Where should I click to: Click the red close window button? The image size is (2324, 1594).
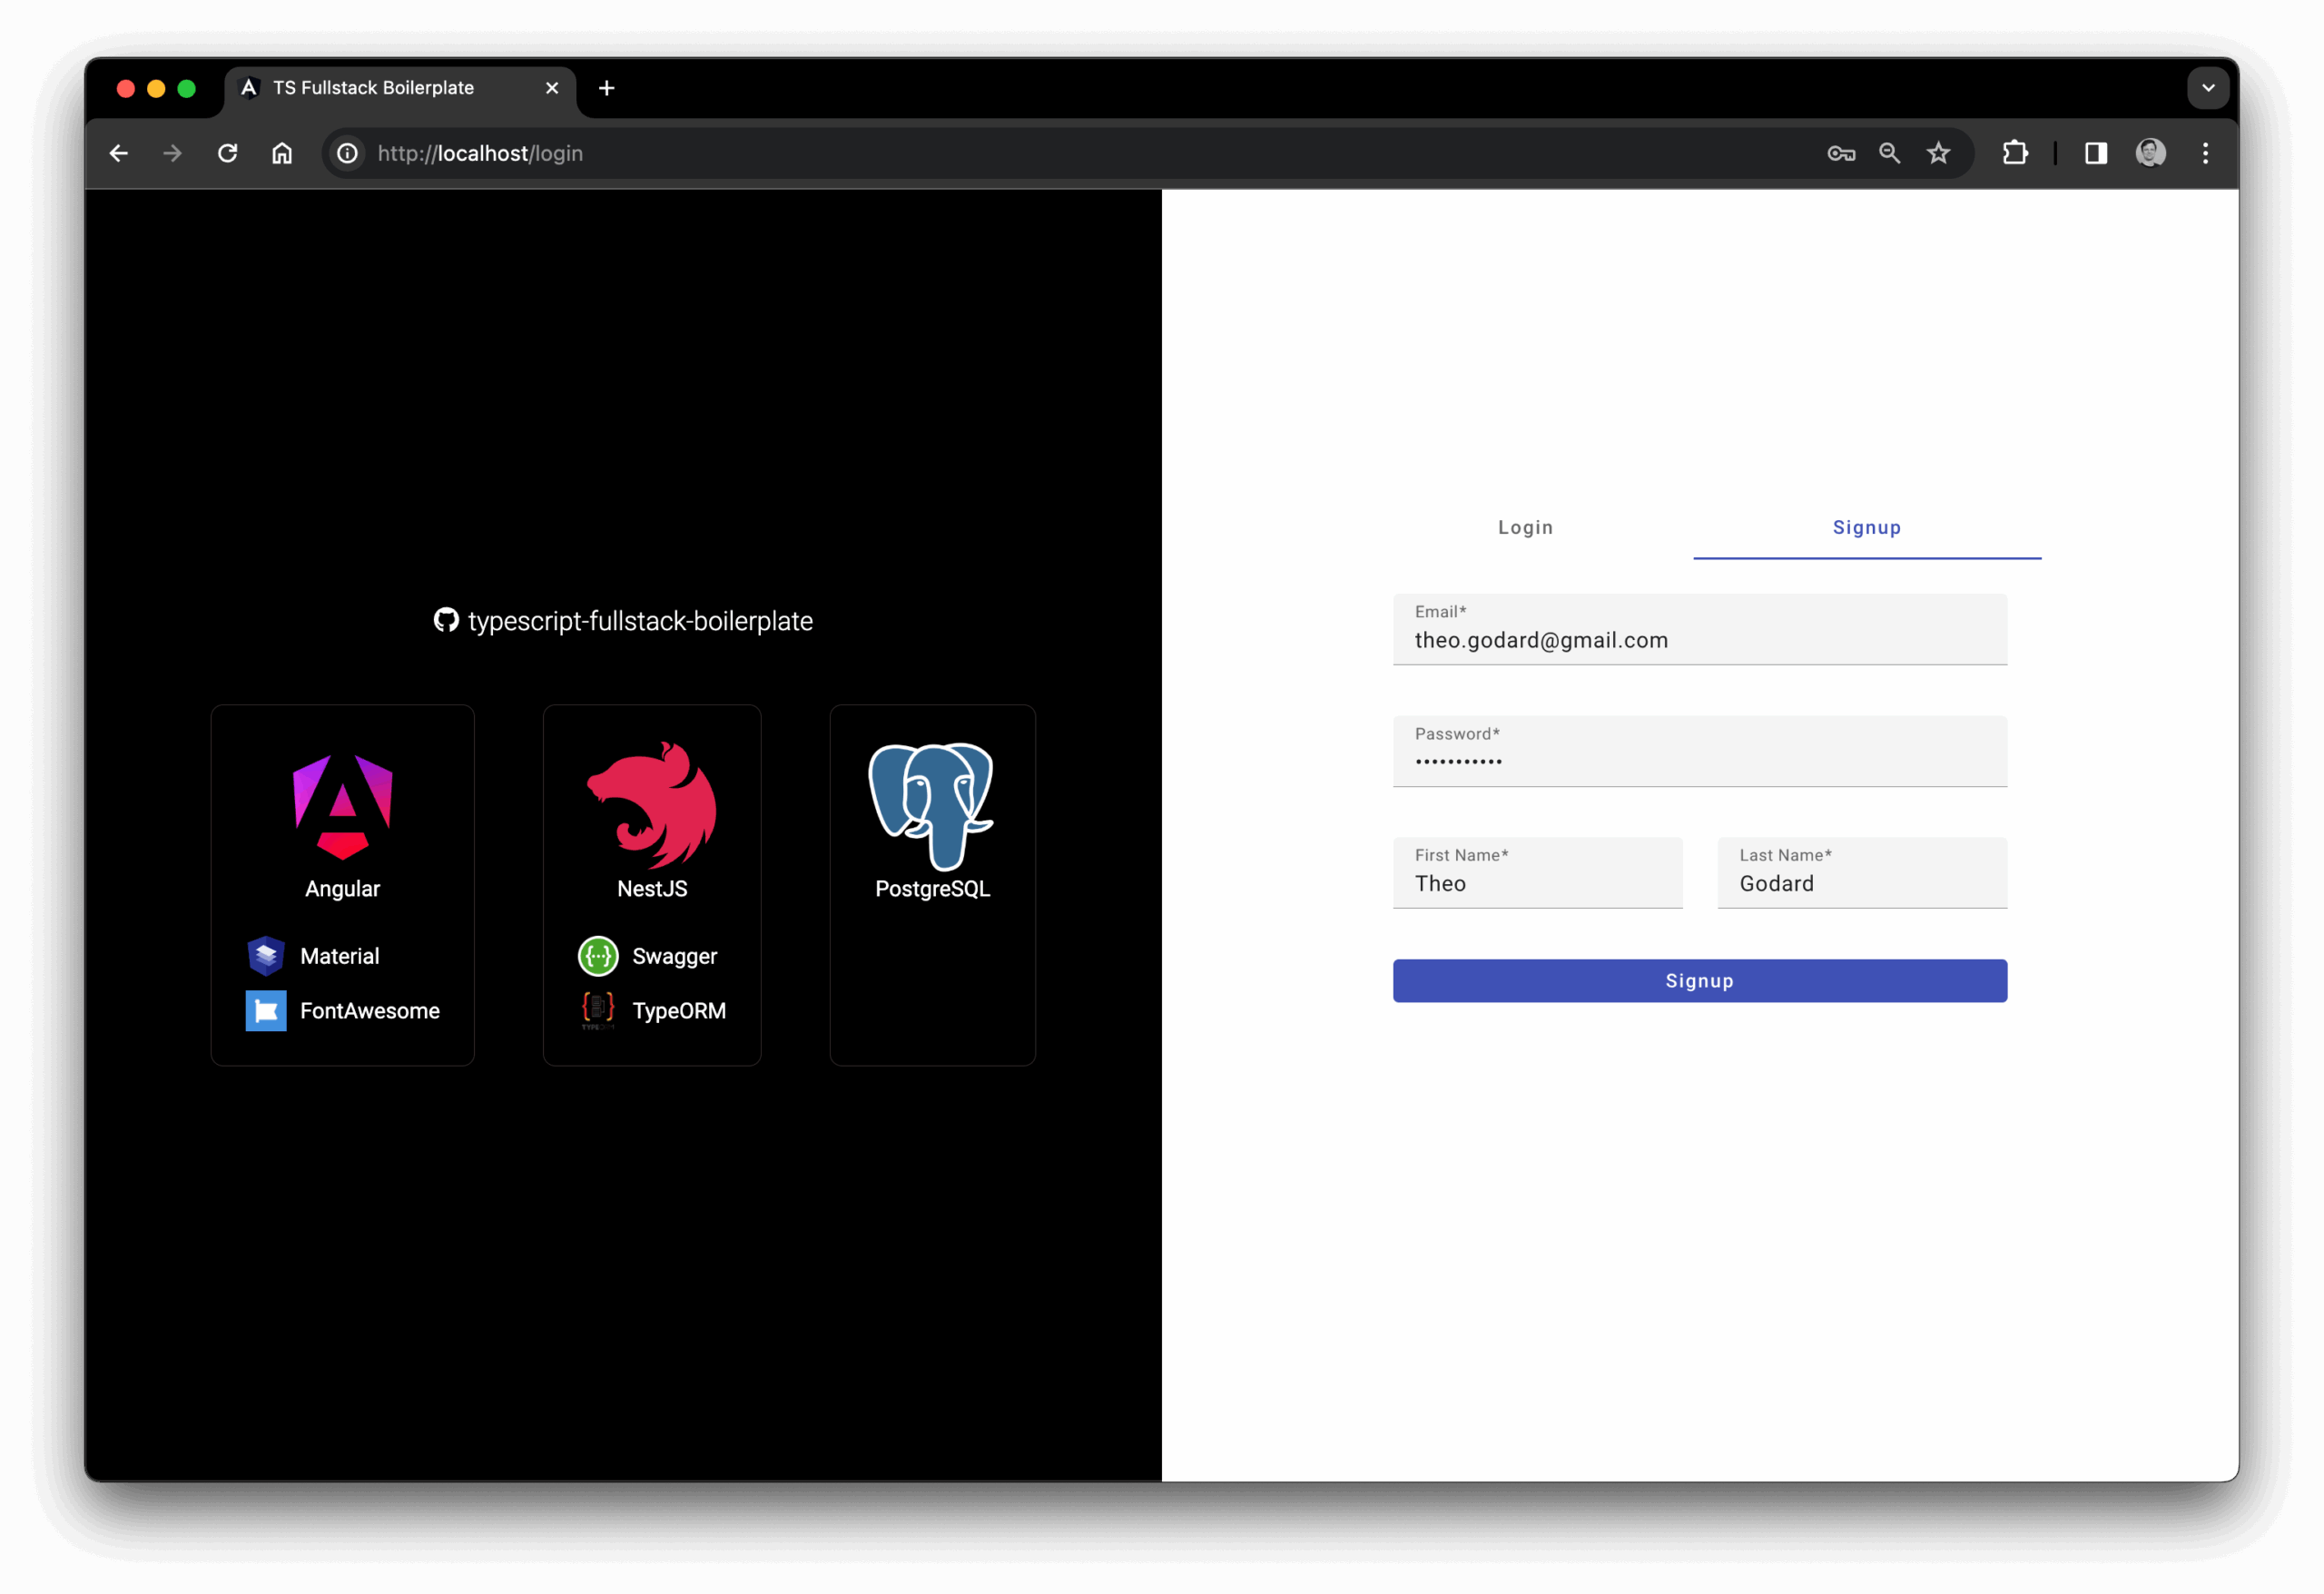[126, 88]
